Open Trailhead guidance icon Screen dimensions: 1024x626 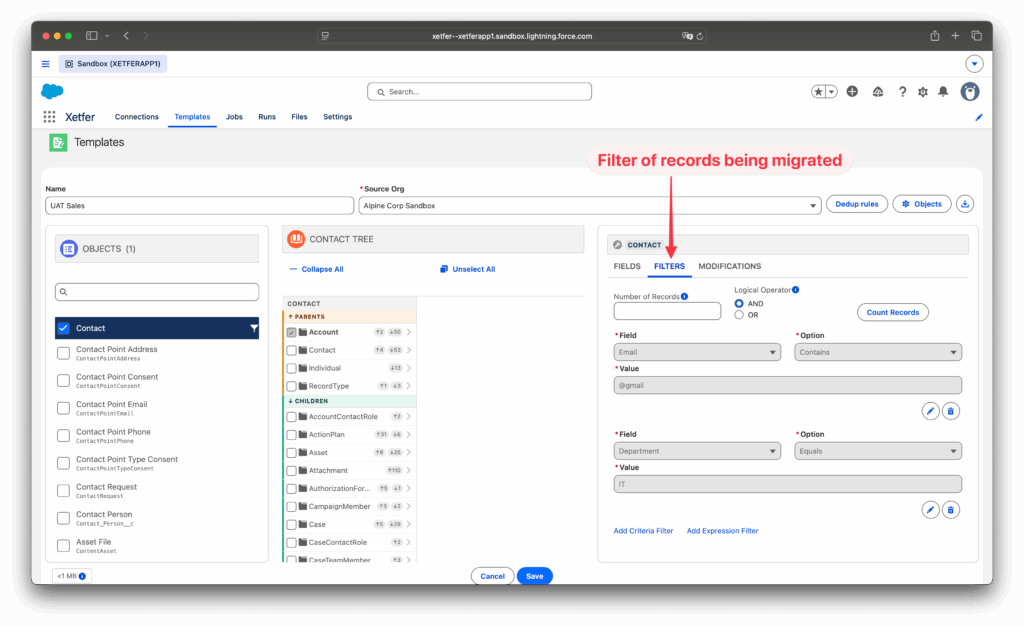[878, 92]
